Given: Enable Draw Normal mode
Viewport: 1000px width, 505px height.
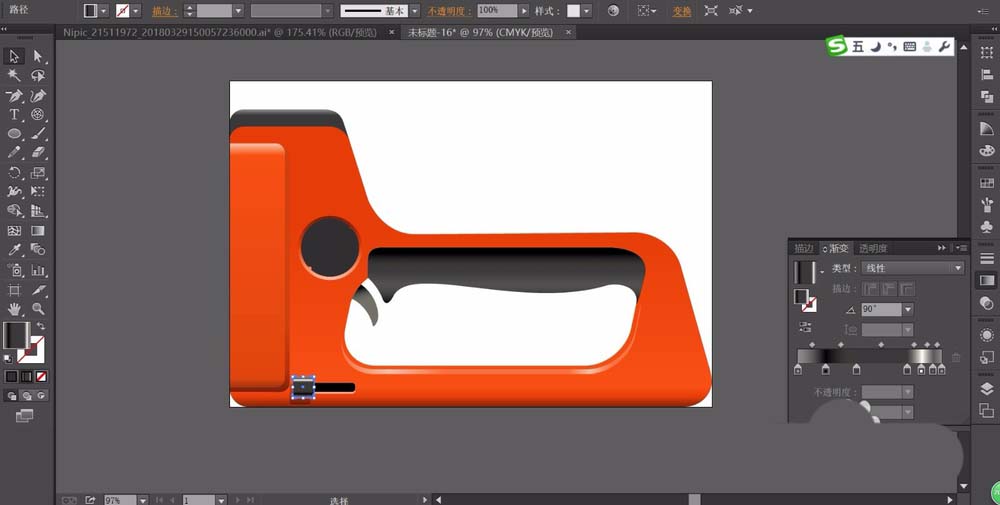Looking at the screenshot, I should (11, 396).
